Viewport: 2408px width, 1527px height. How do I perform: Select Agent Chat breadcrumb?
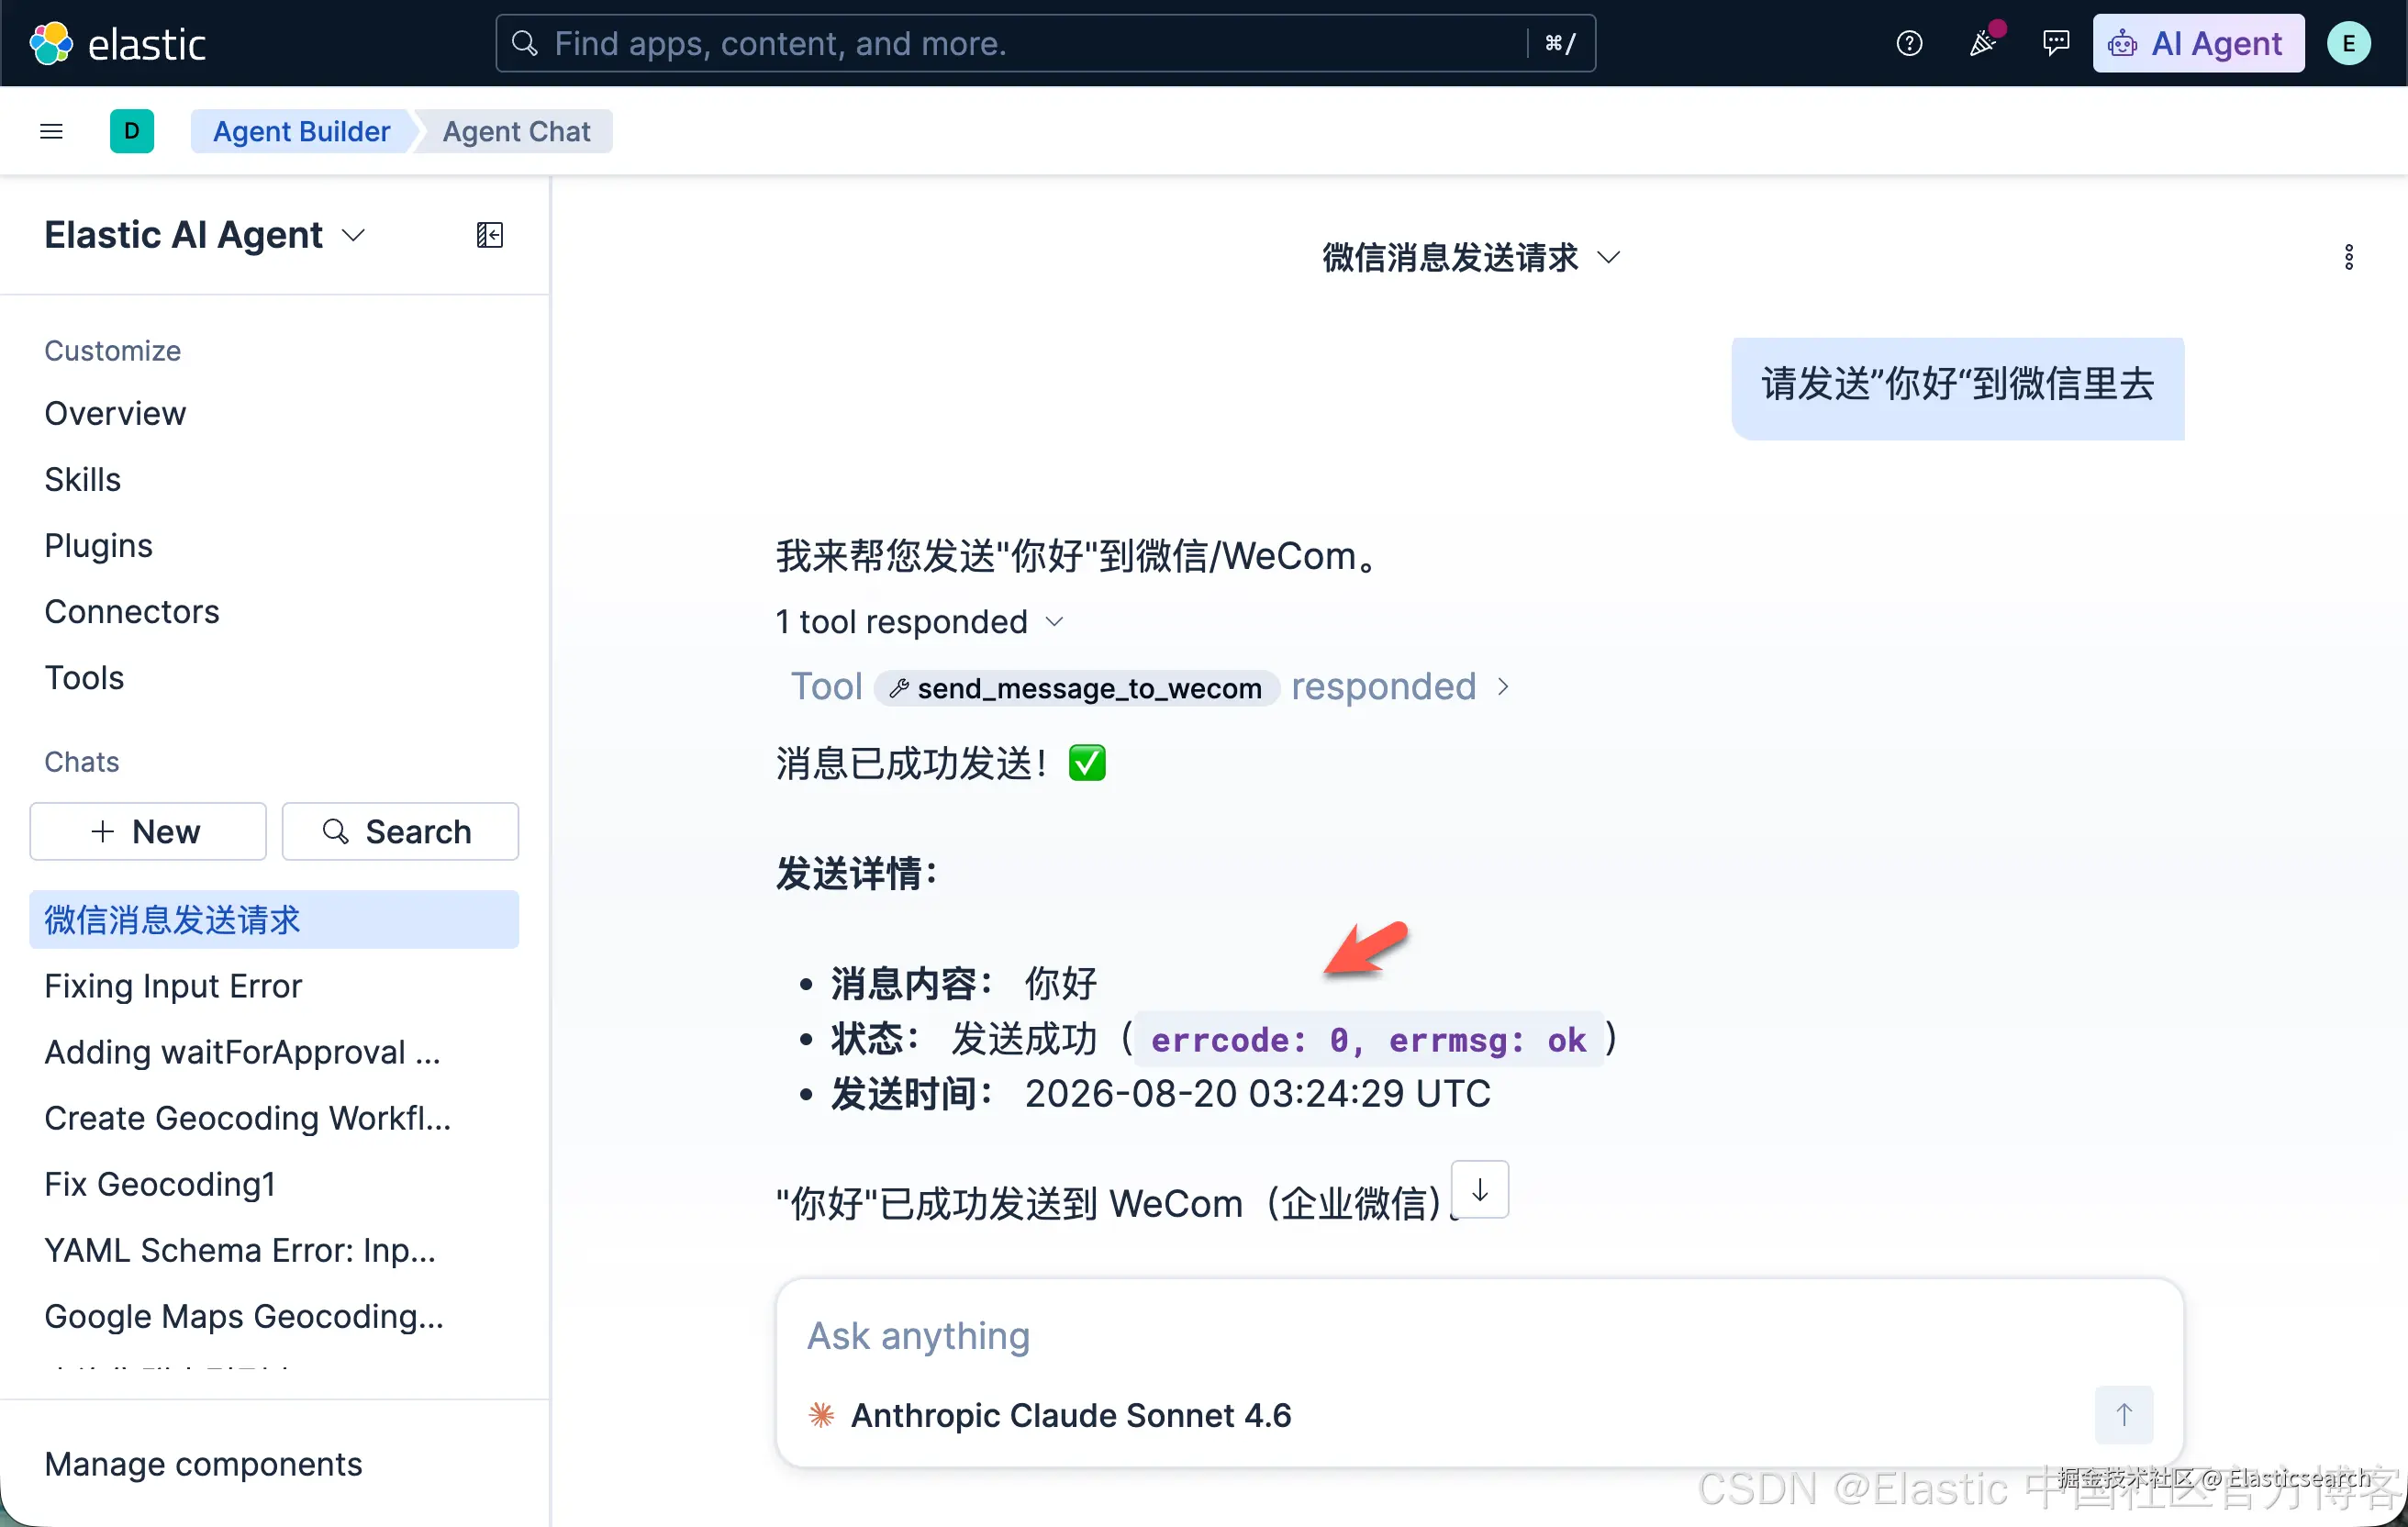[516, 131]
